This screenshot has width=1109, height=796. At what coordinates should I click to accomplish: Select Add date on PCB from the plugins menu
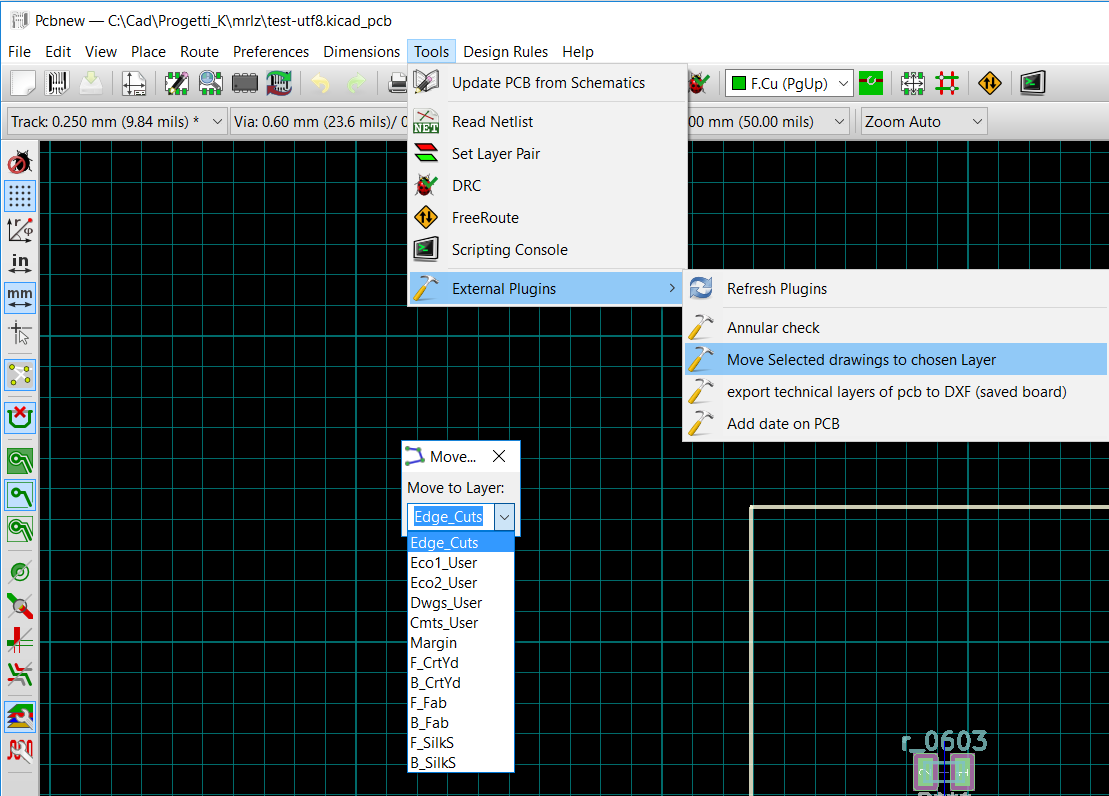[x=780, y=423]
